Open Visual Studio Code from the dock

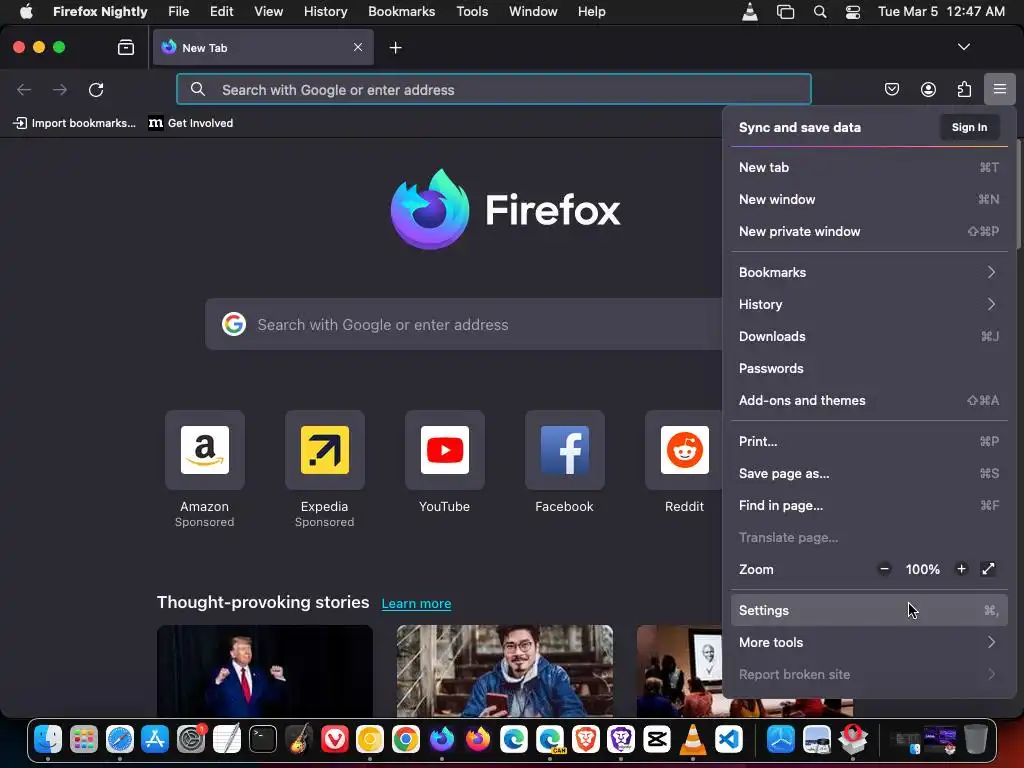click(x=729, y=739)
